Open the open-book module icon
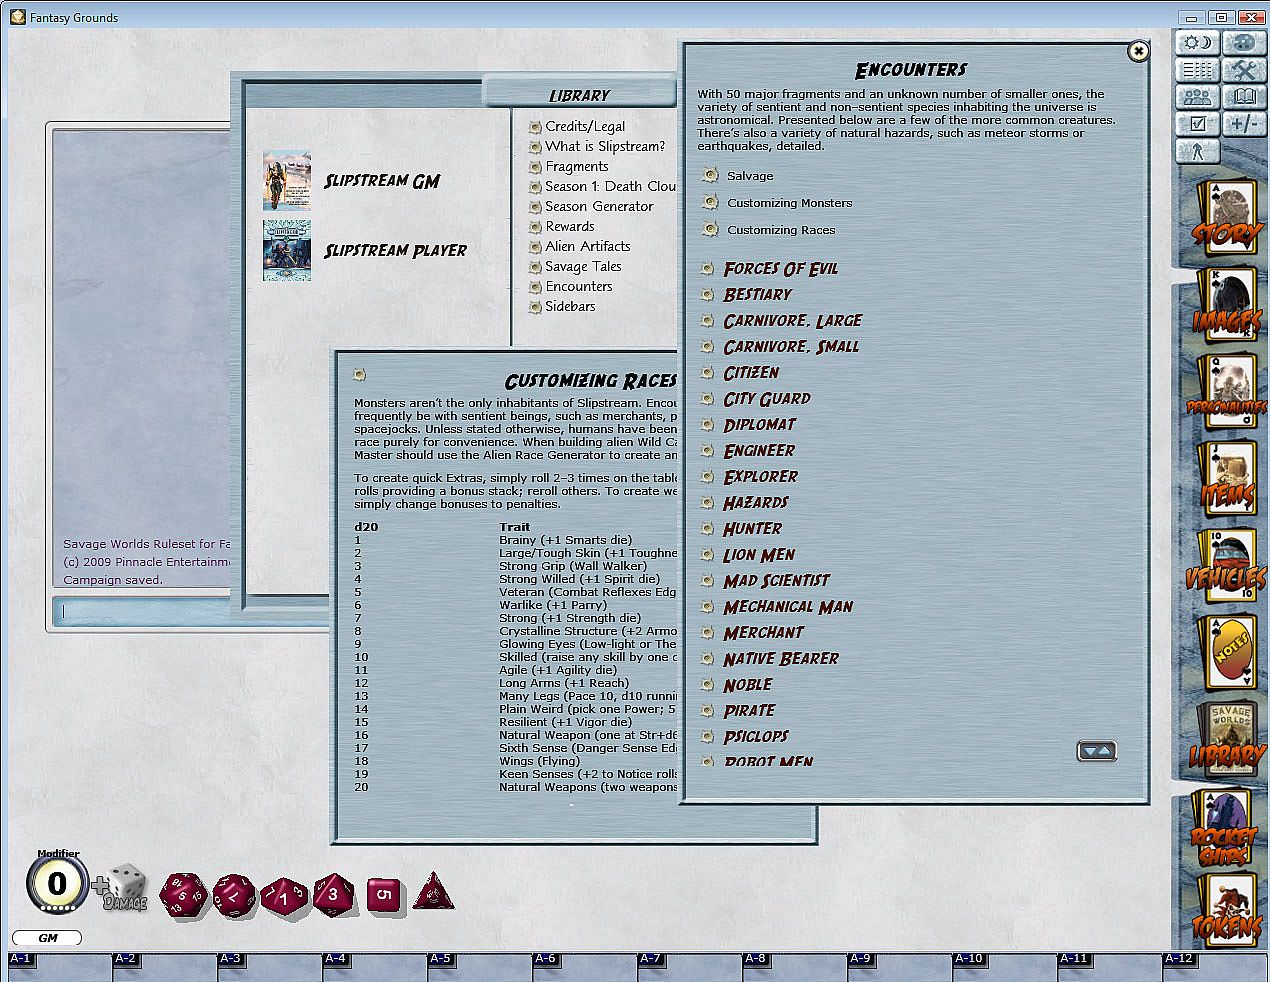Image resolution: width=1270 pixels, height=982 pixels. 1244,97
